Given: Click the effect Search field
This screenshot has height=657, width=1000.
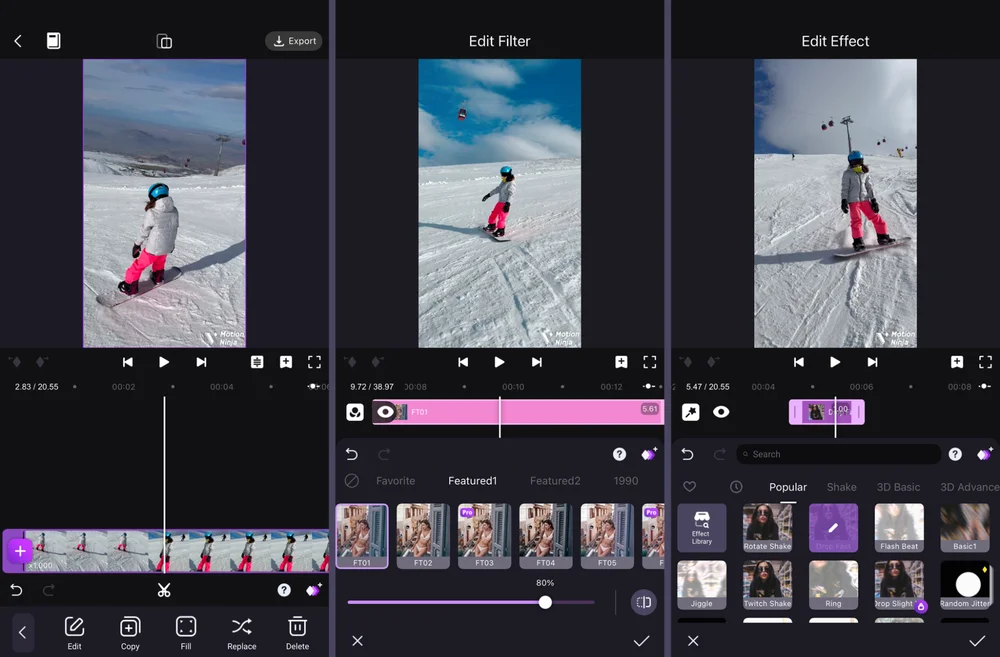Looking at the screenshot, I should pyautogui.click(x=840, y=454).
